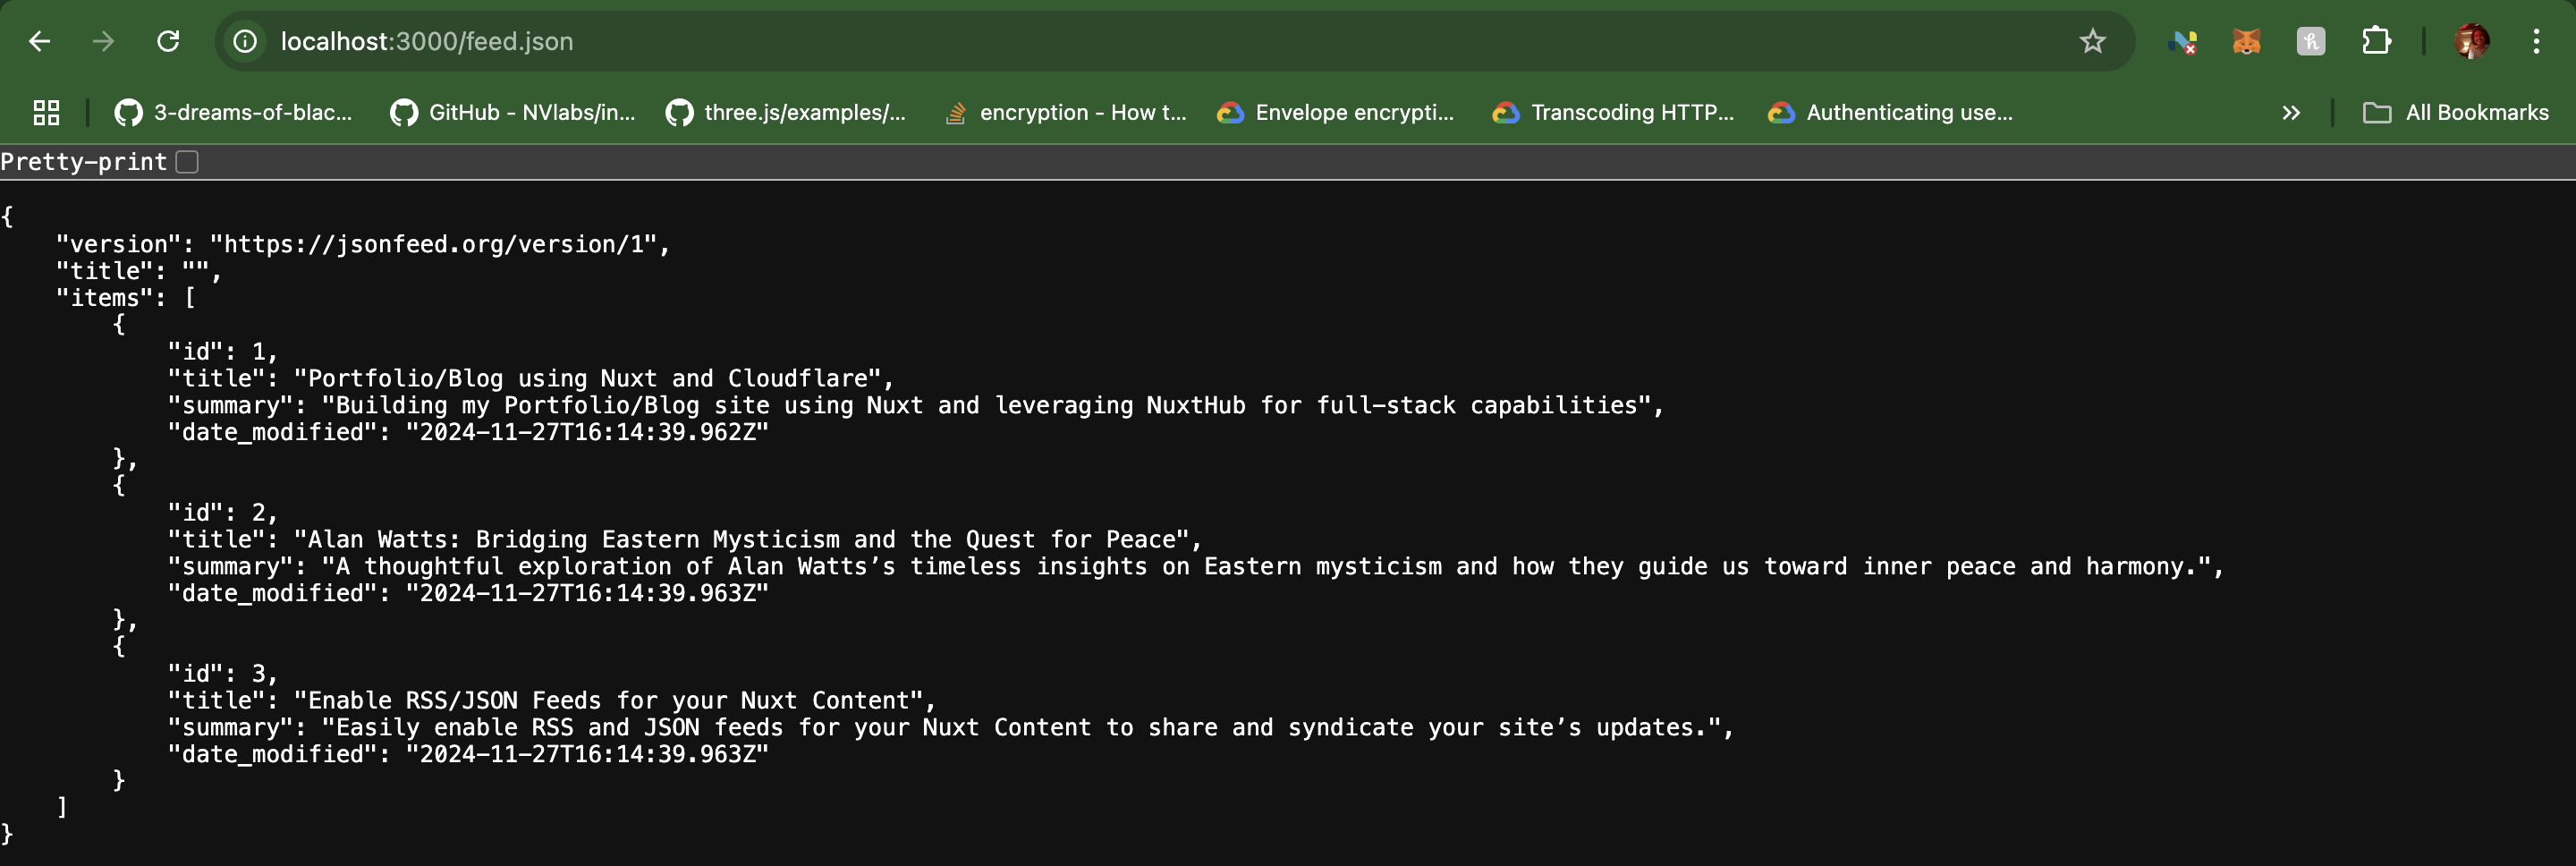
Task: Open the encryption - How t... bookmark
Action: [1065, 112]
